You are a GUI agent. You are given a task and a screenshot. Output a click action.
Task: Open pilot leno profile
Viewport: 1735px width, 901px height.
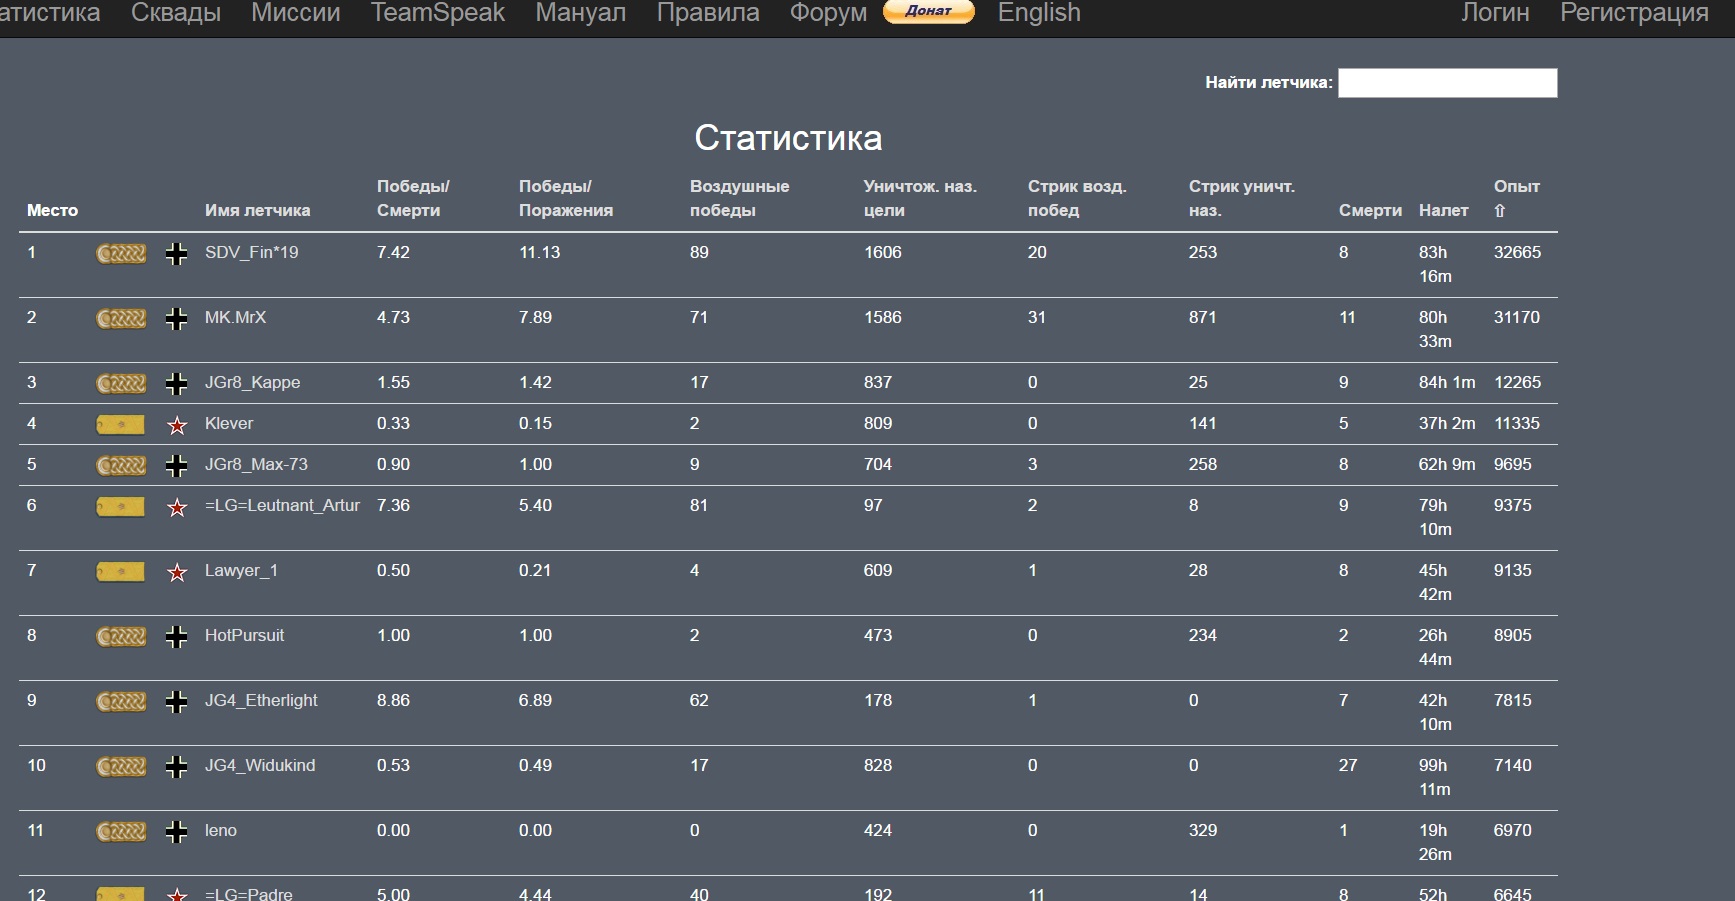221,831
